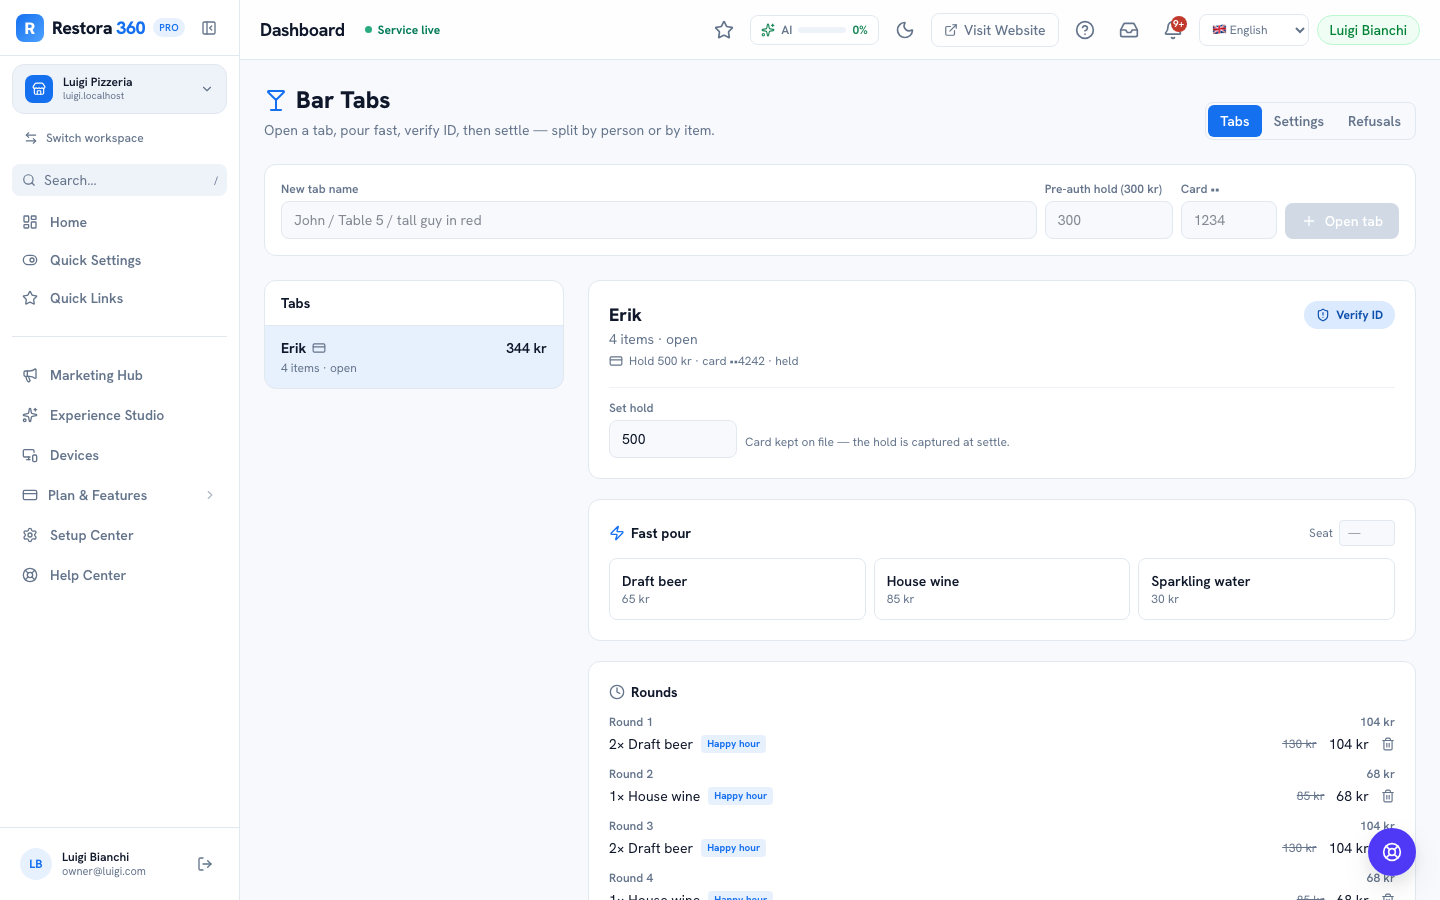The width and height of the screenshot is (1440, 900).
Task: Click the Open tab button
Action: 1342,221
